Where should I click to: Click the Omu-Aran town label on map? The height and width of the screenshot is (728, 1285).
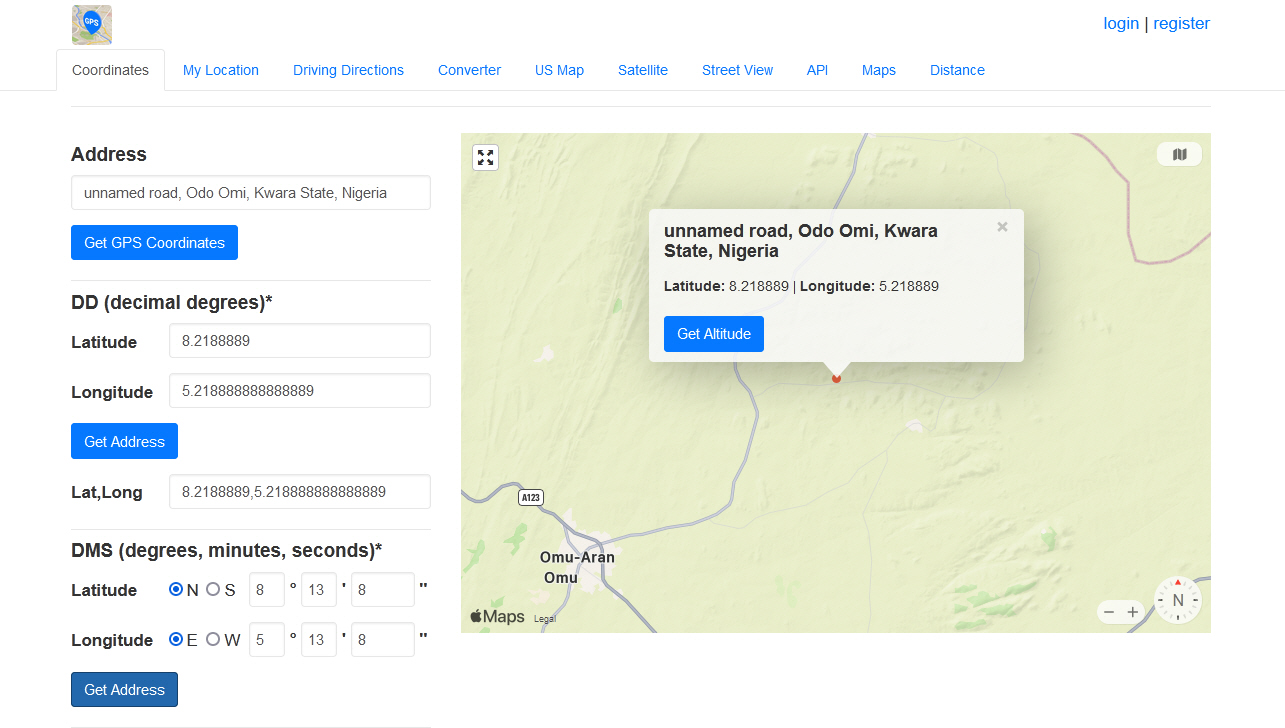(577, 567)
